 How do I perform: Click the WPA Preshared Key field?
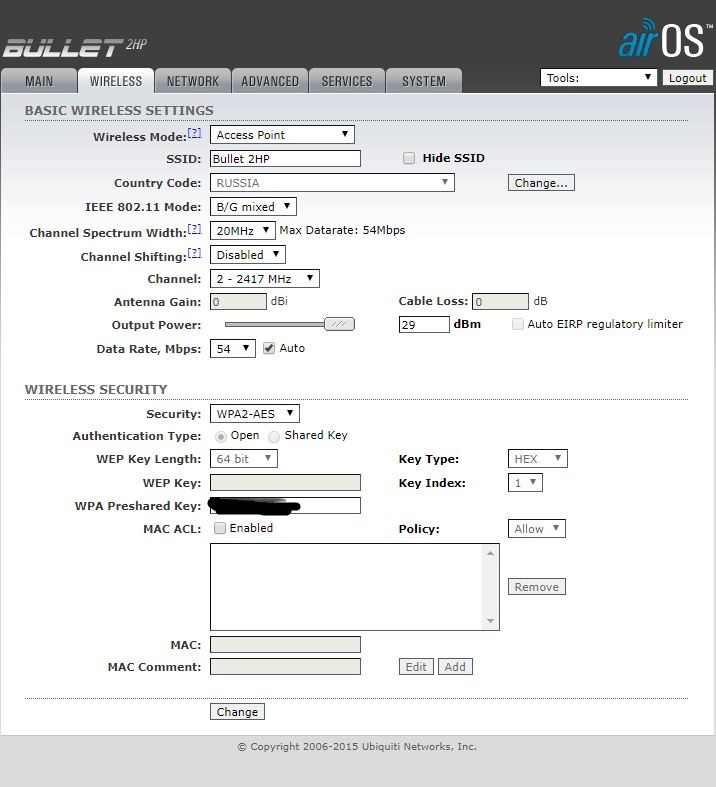coord(285,505)
